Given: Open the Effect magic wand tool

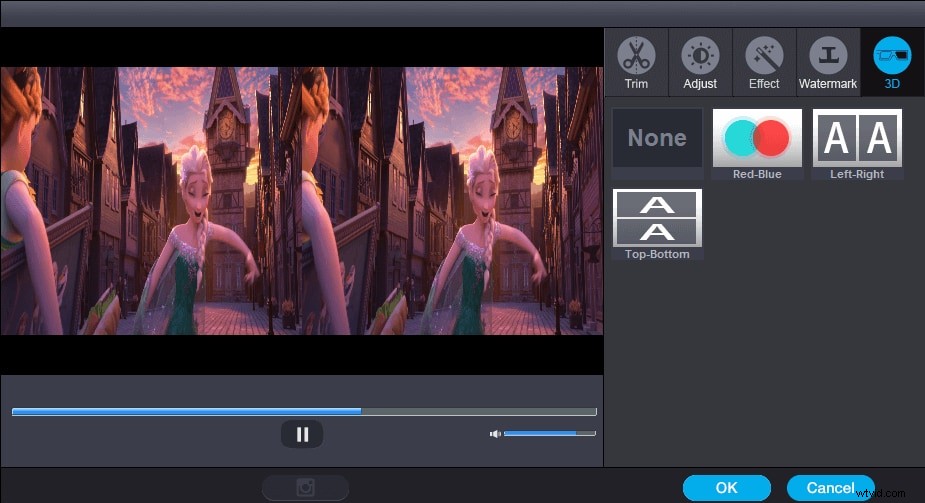Looking at the screenshot, I should tap(764, 63).
